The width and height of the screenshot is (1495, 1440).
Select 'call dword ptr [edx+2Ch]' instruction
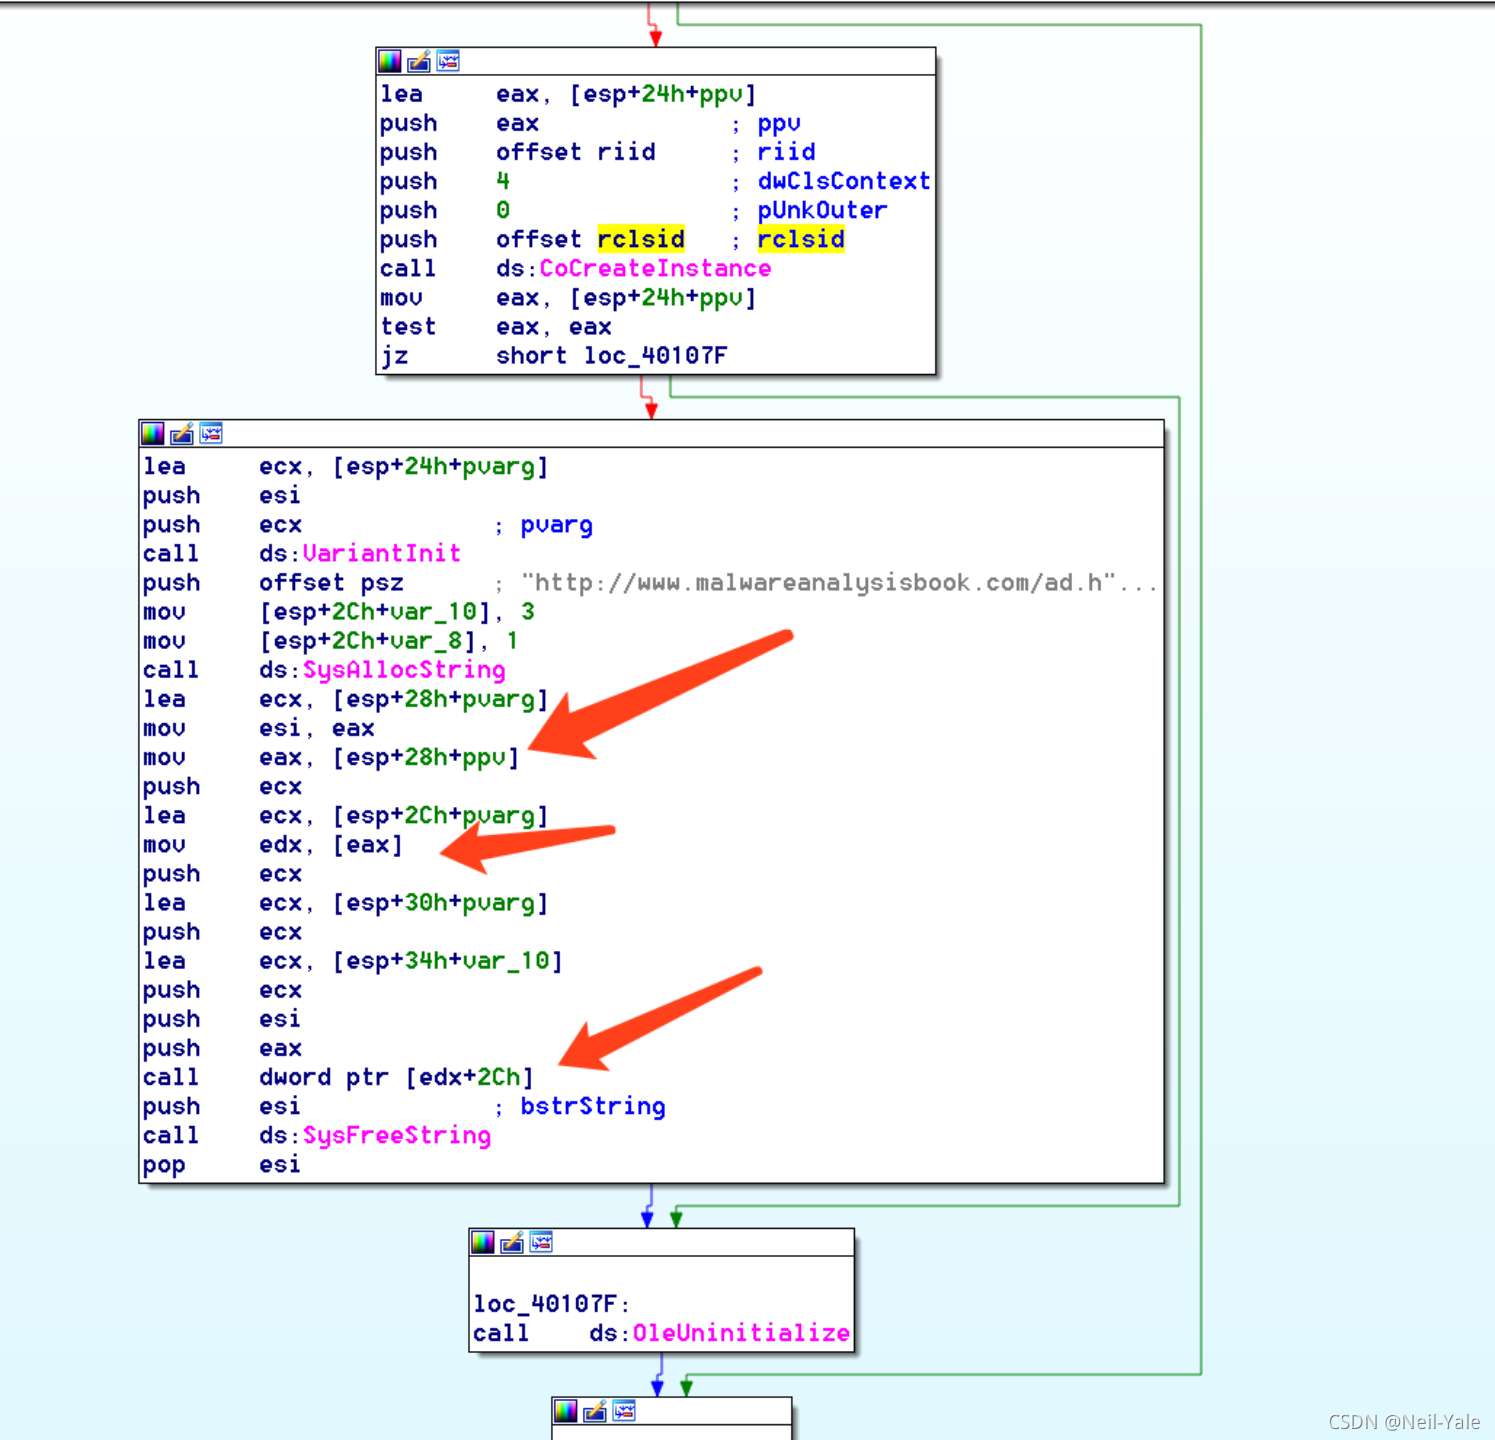338,1078
